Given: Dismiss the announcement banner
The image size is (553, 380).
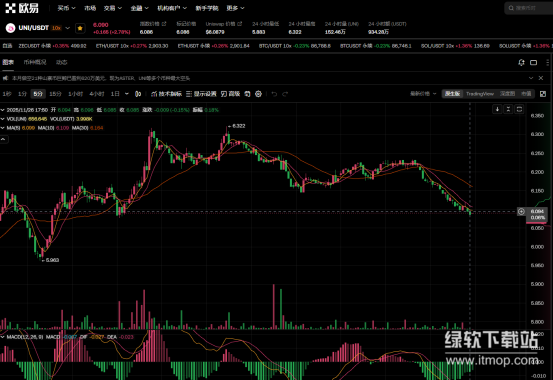Looking at the screenshot, I should (x=541, y=78).
